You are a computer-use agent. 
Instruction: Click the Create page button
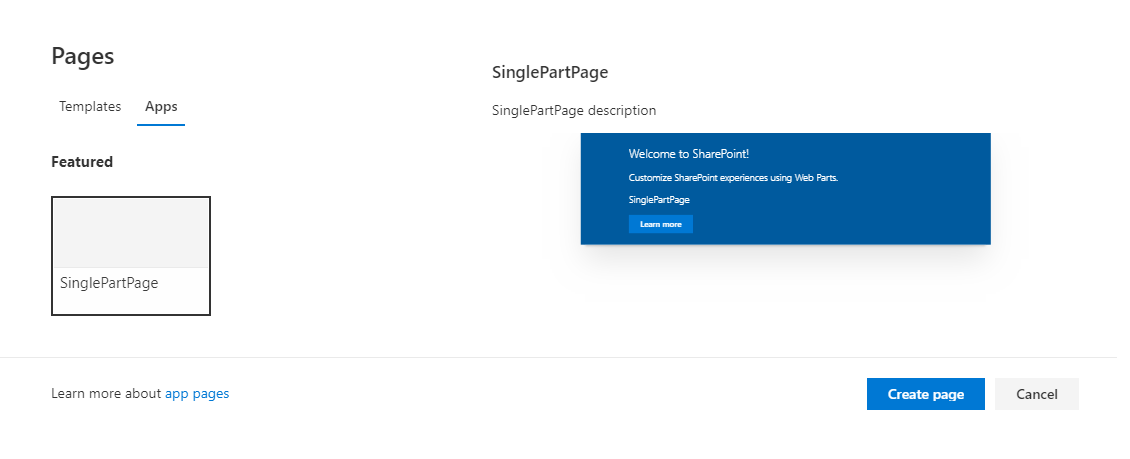pos(925,394)
